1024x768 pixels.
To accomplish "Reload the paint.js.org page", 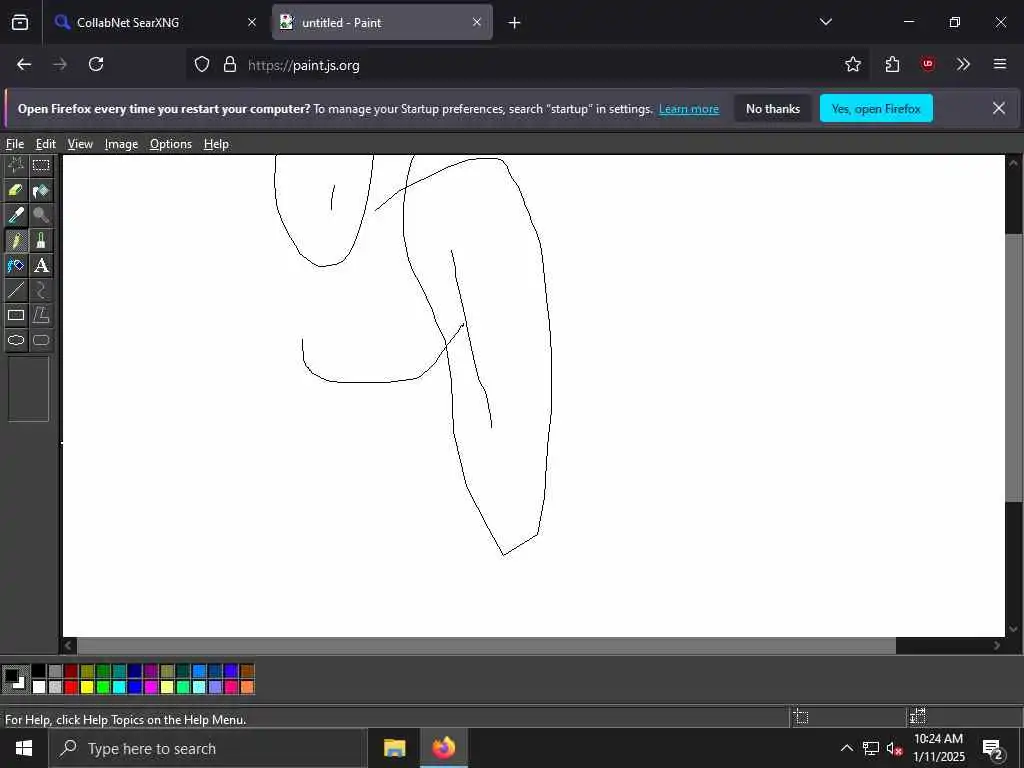I will pos(96,64).
